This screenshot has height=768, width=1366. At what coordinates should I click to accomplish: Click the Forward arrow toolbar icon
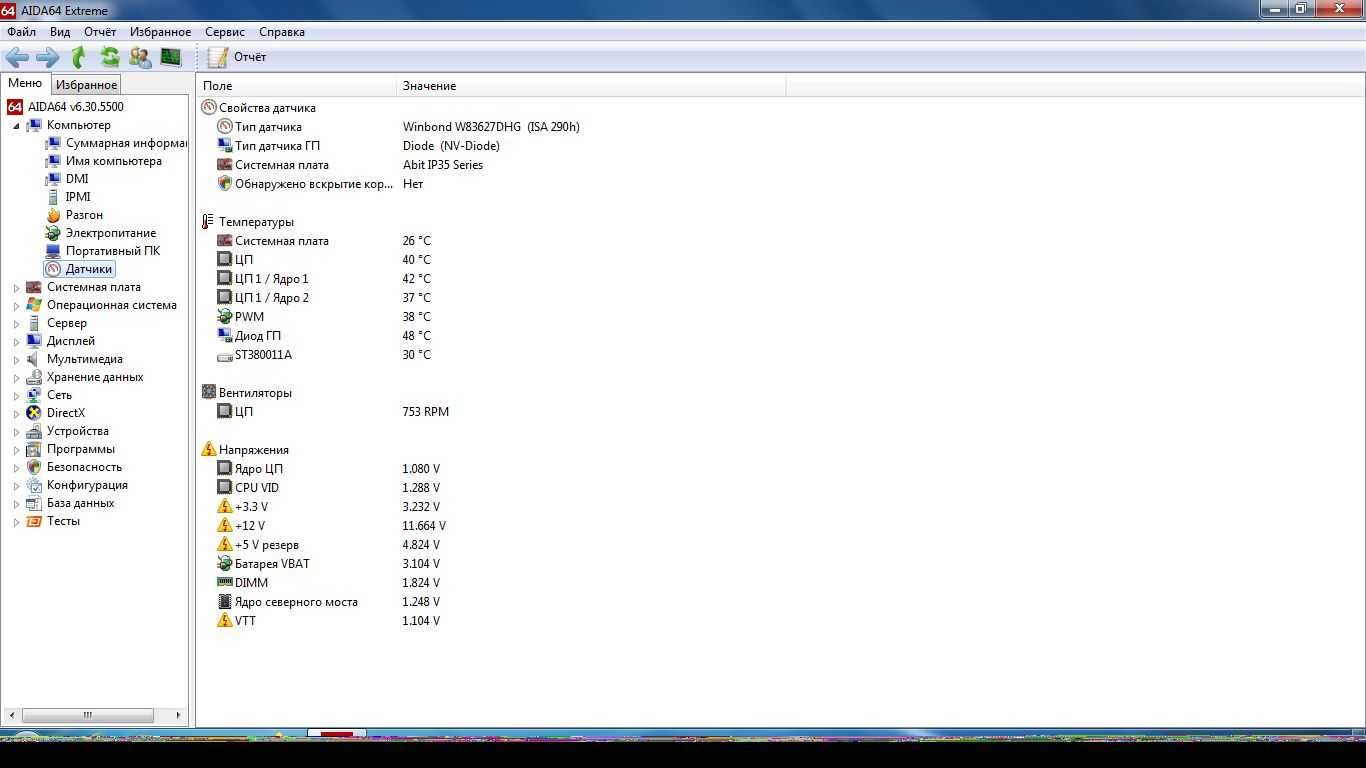47,57
